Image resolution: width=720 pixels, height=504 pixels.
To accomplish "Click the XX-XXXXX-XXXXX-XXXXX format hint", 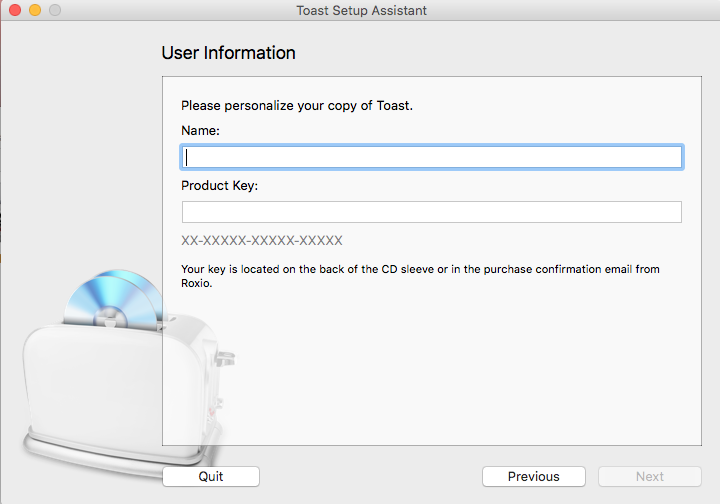I will 262,240.
